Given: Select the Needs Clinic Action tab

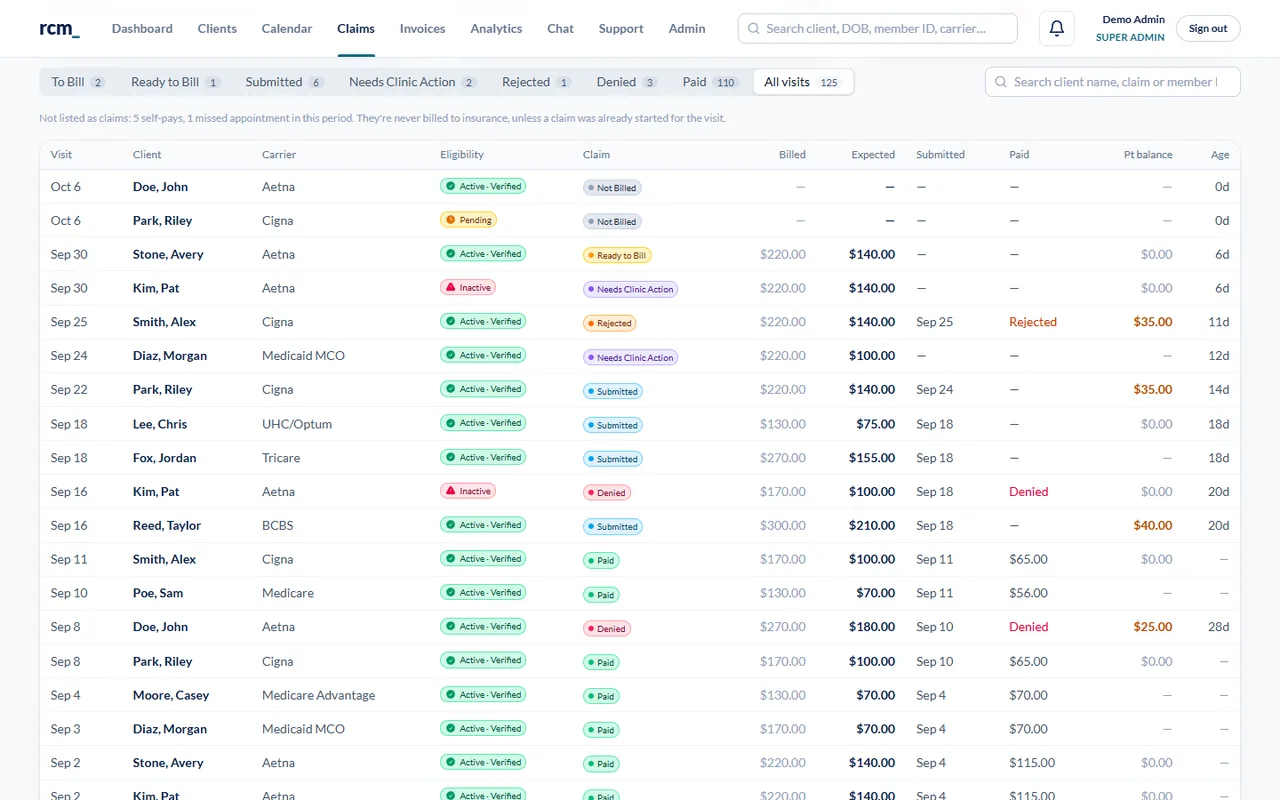Looking at the screenshot, I should tap(412, 82).
